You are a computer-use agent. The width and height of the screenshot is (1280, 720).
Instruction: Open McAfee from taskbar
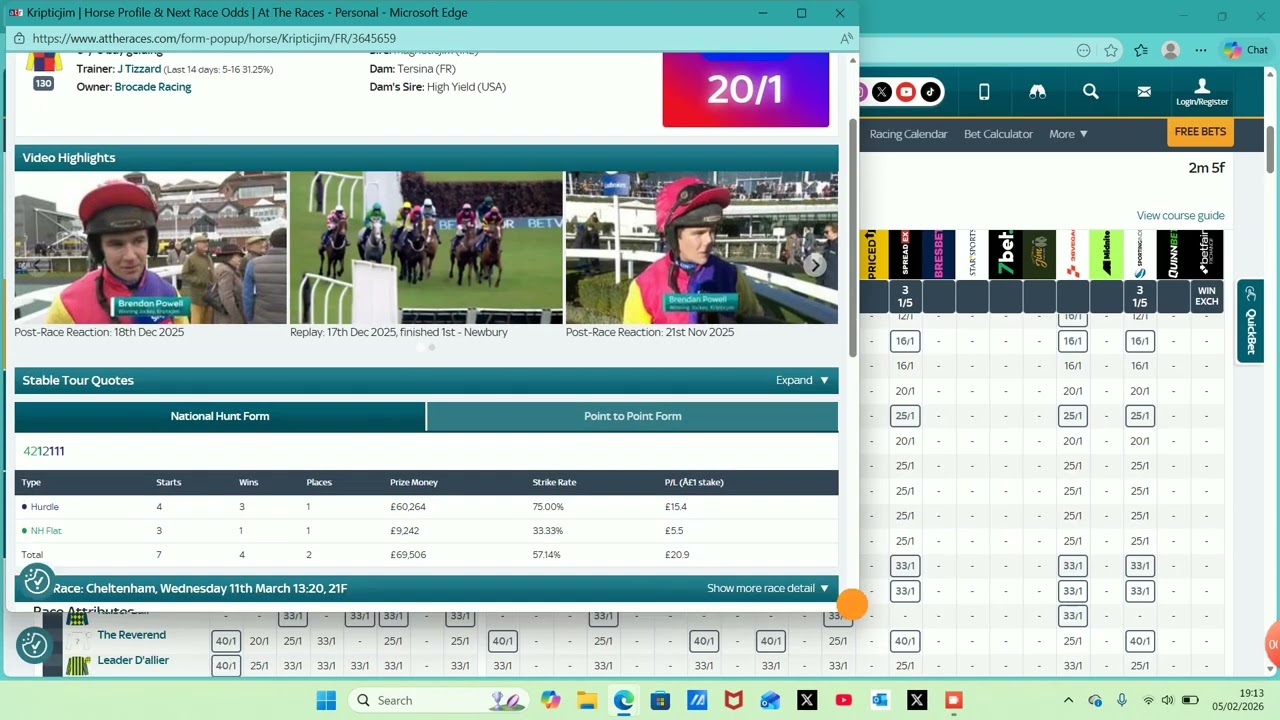click(733, 700)
